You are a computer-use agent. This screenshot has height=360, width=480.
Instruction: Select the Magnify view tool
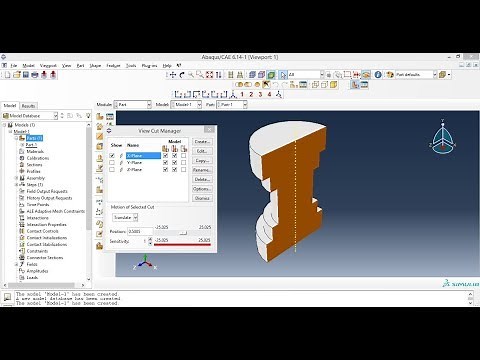(x=191, y=75)
